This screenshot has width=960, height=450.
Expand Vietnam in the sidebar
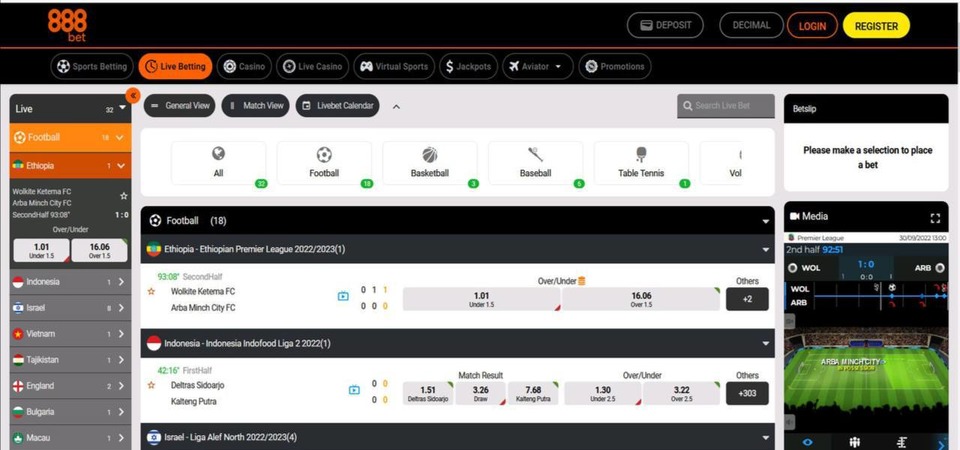point(70,334)
